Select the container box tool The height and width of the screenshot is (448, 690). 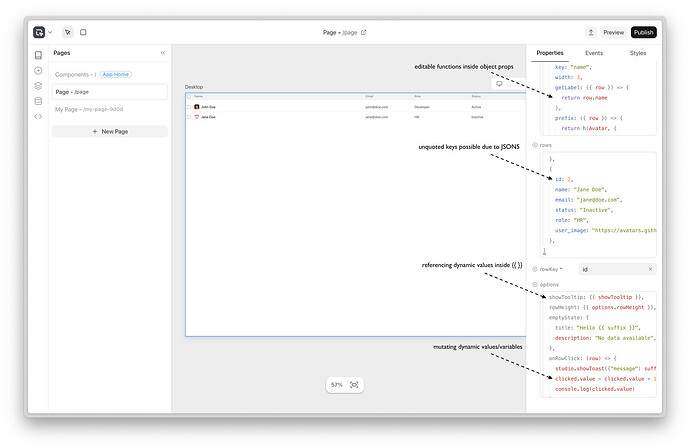[x=83, y=32]
